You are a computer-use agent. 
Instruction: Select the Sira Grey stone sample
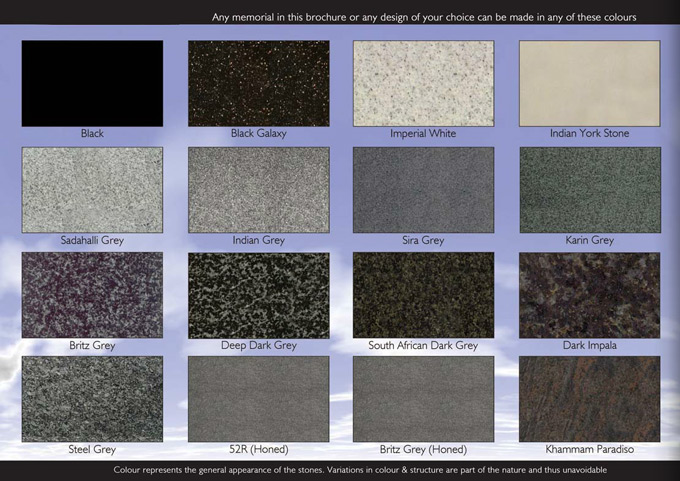click(423, 190)
